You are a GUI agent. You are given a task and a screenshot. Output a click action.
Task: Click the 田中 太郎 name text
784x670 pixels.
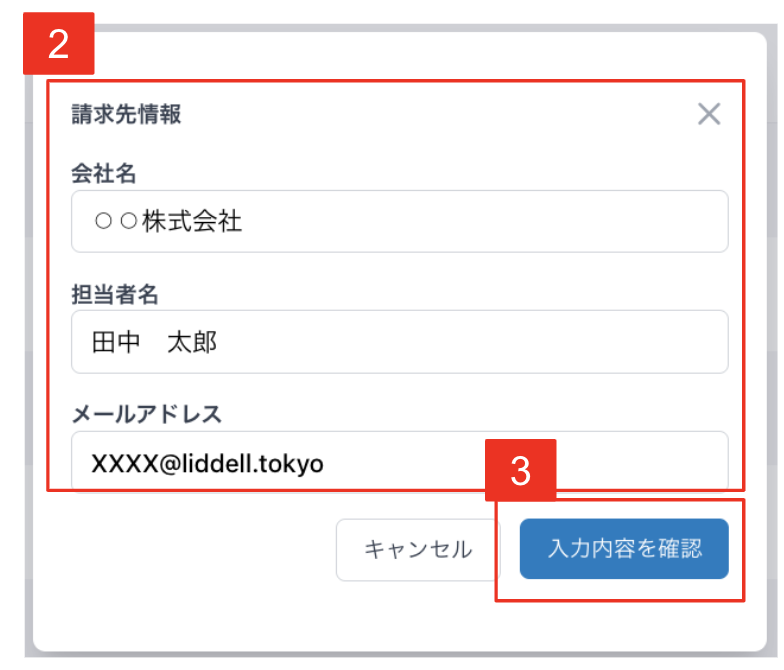point(154,342)
